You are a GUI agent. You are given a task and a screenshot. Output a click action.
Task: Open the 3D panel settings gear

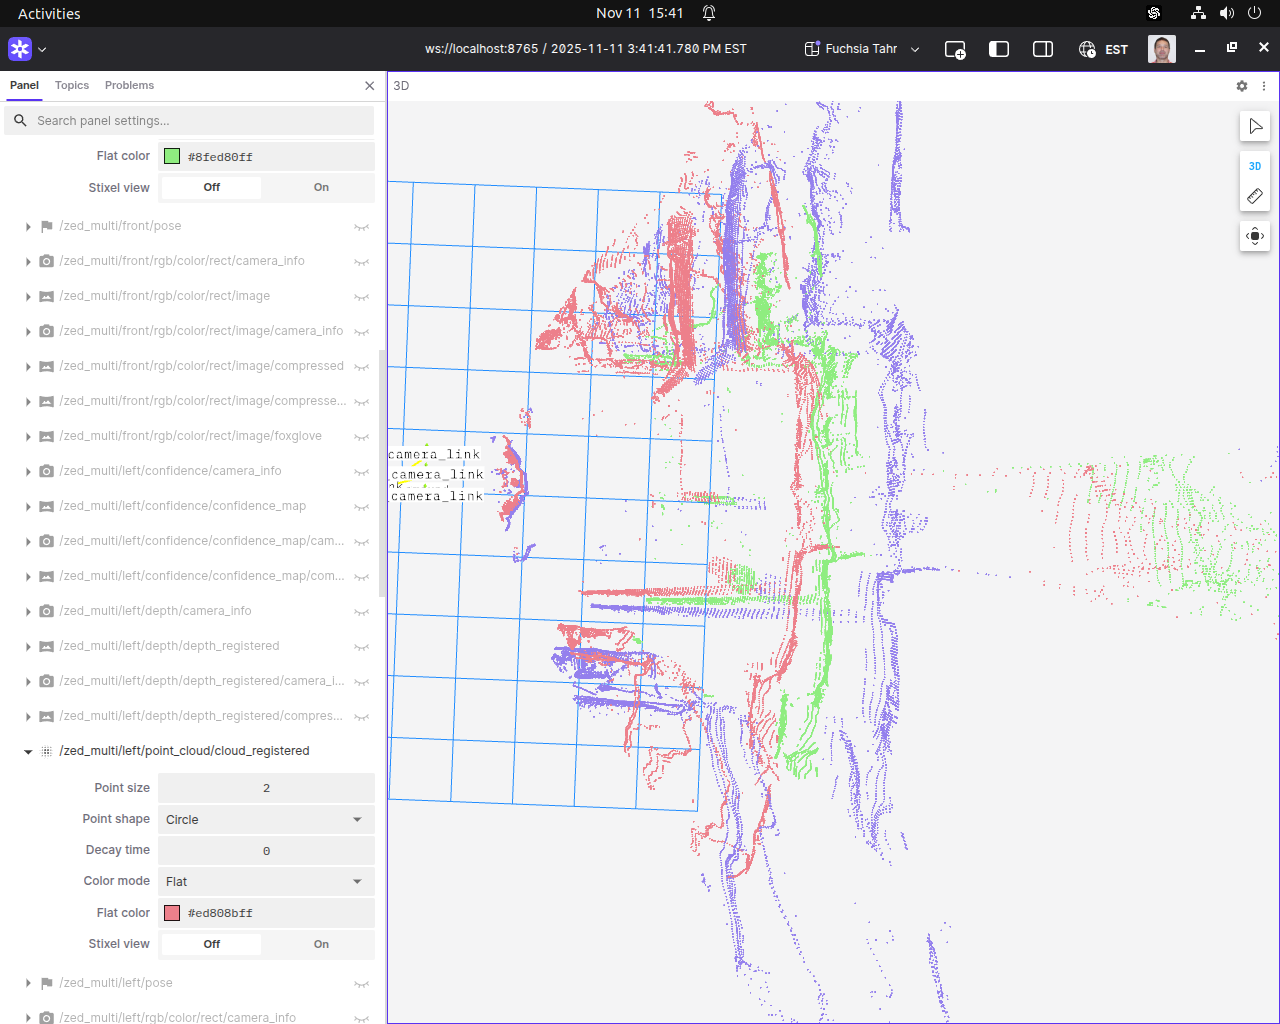1242,86
